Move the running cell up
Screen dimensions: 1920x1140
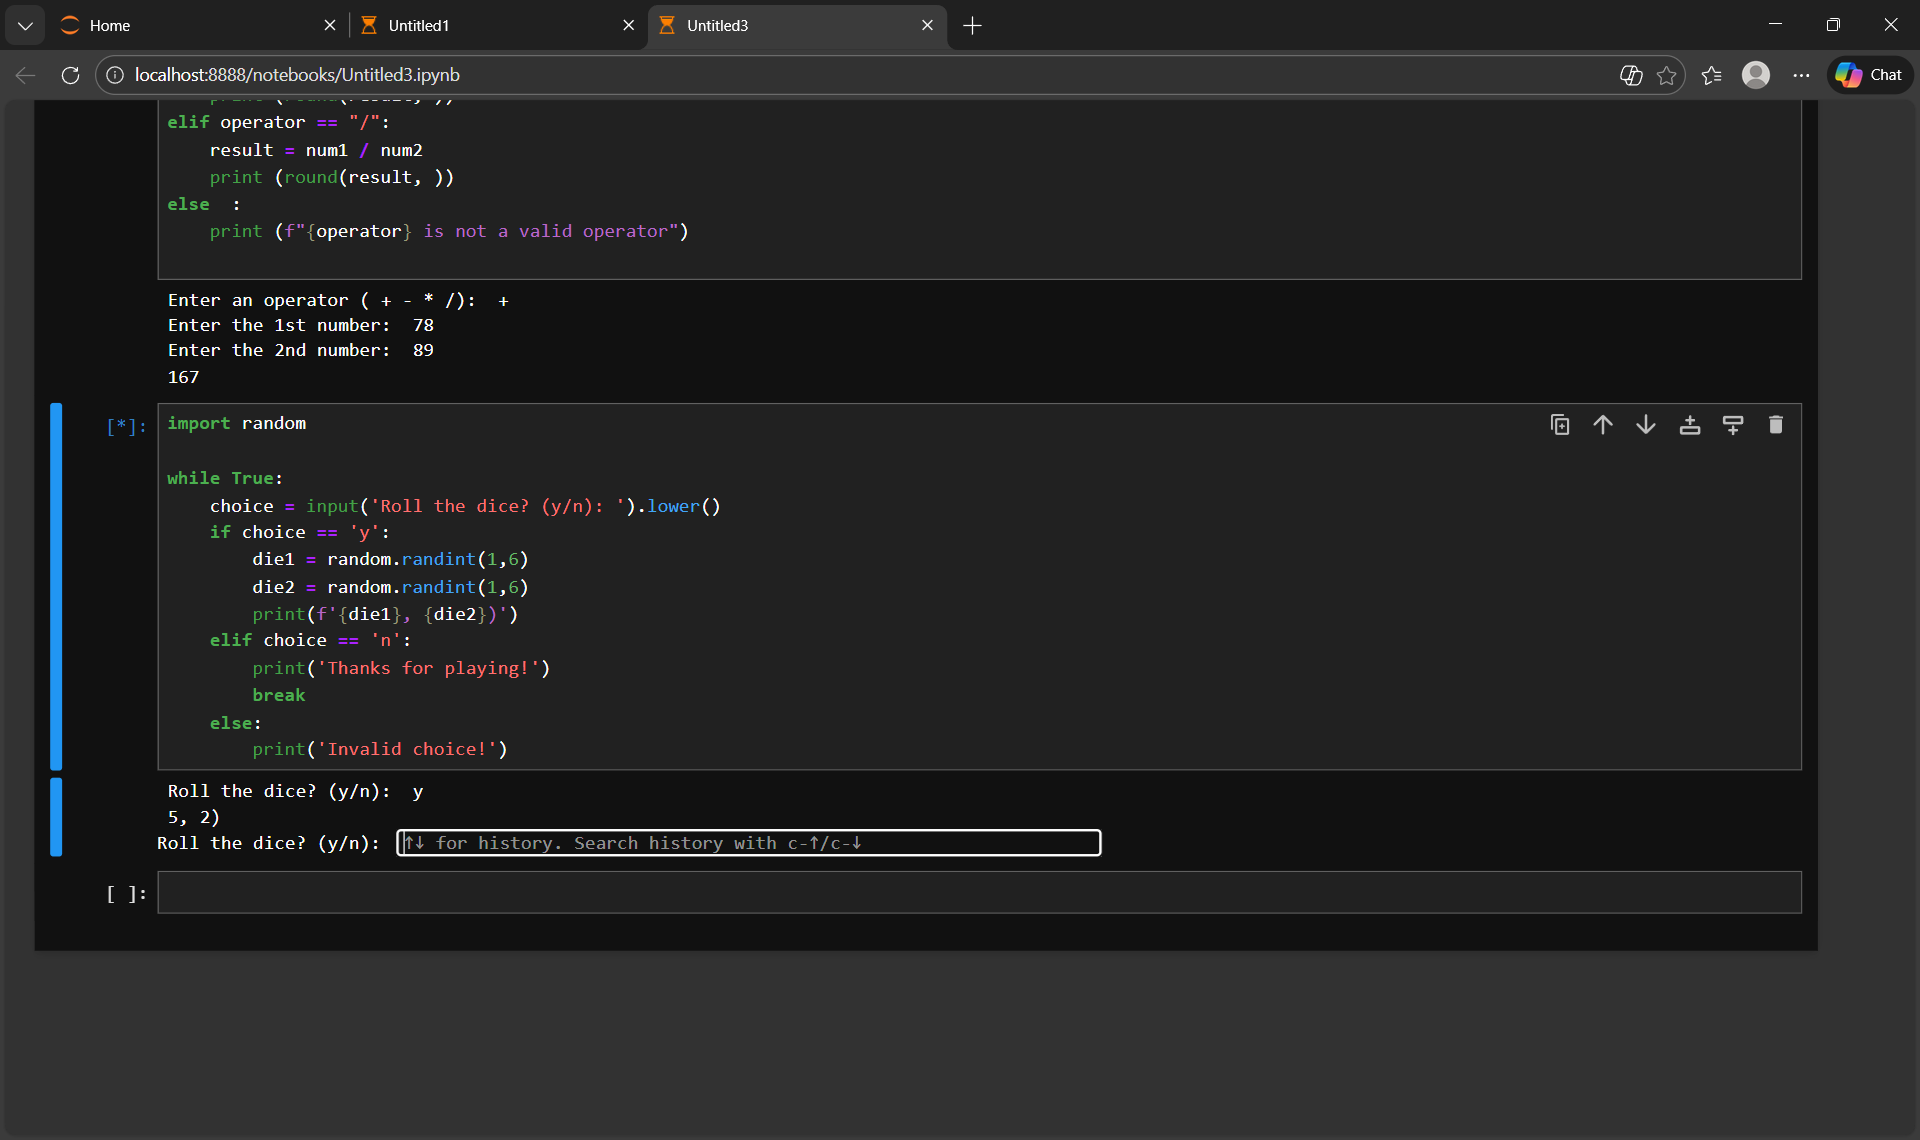(1603, 425)
